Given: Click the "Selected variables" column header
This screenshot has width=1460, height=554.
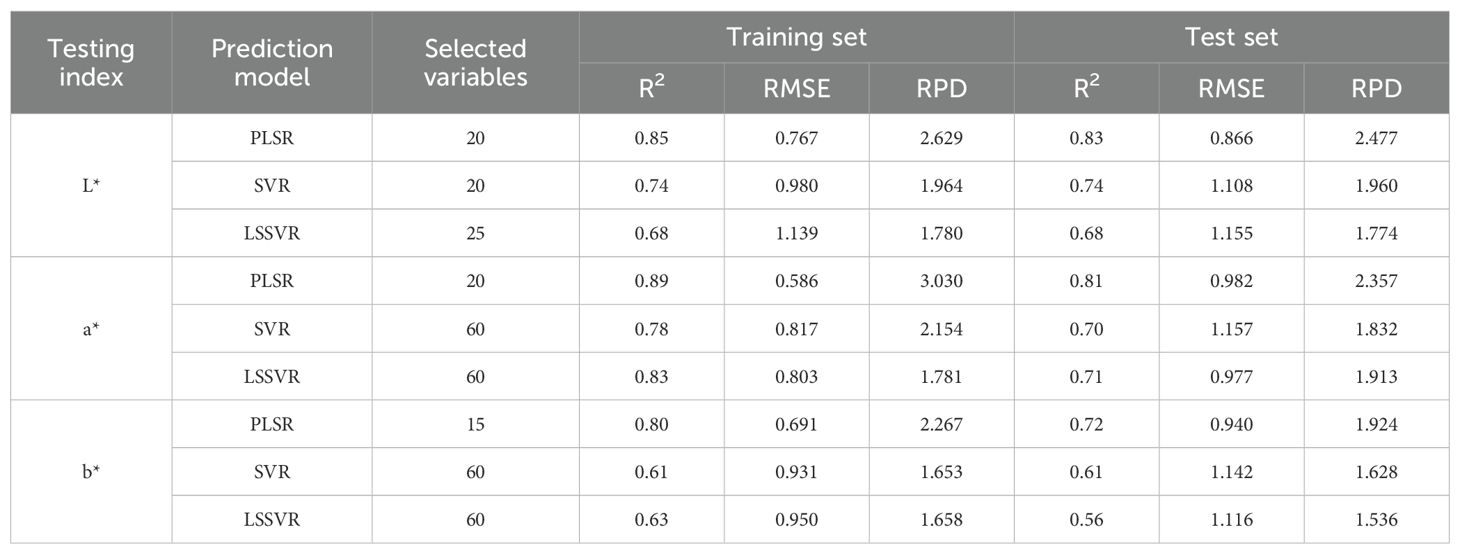Looking at the screenshot, I should click(475, 62).
